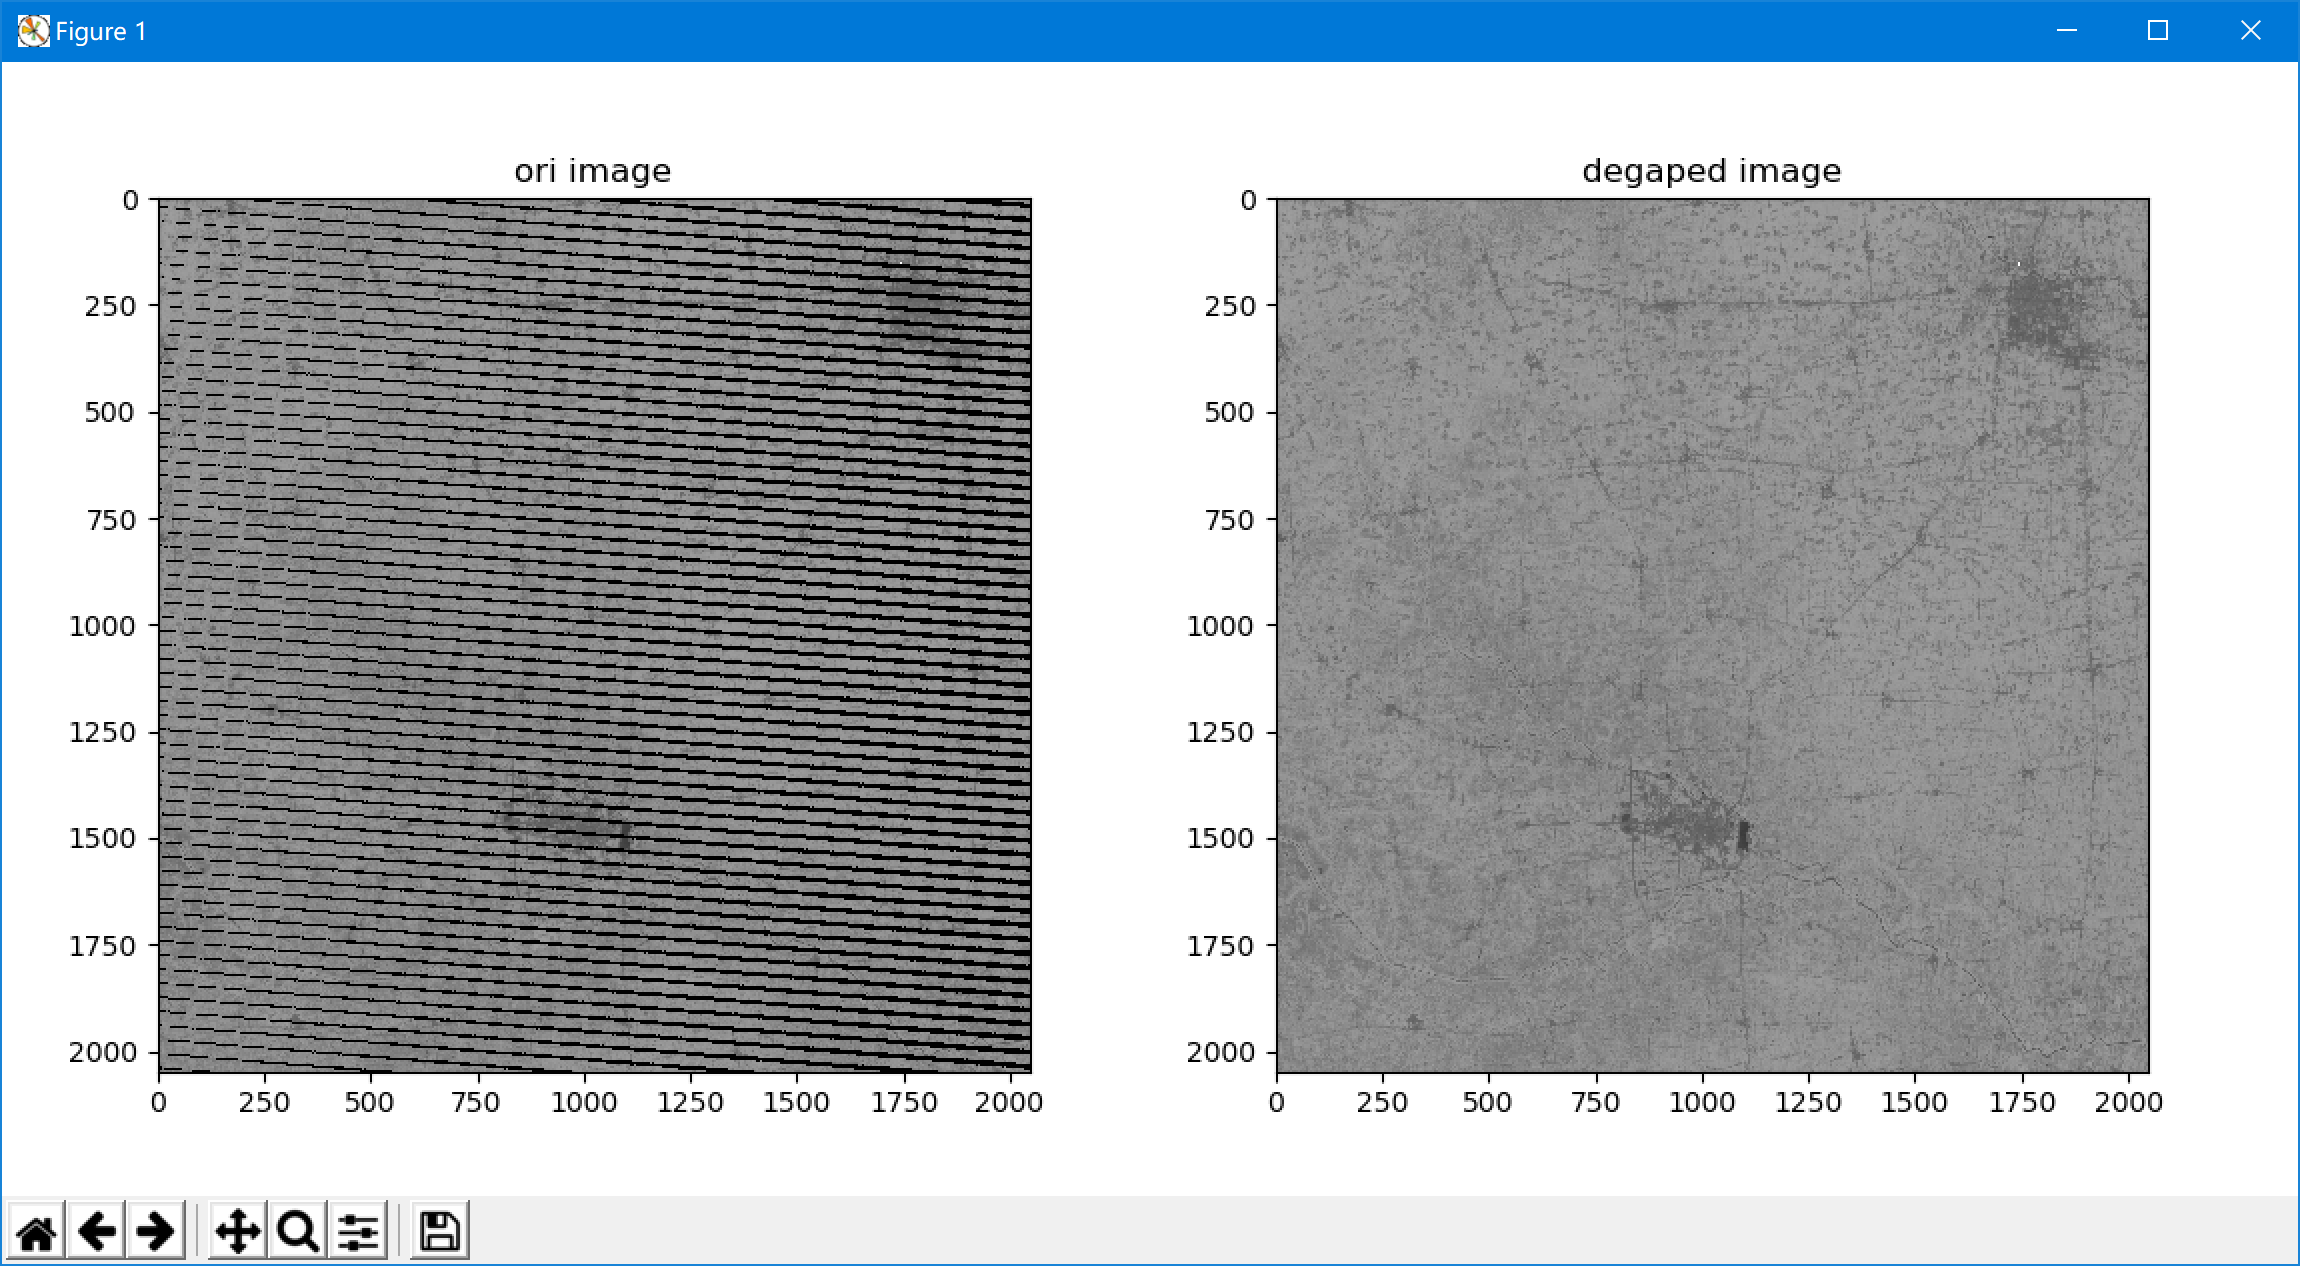
Task: Close the Figure 1 window
Action: 2250,31
